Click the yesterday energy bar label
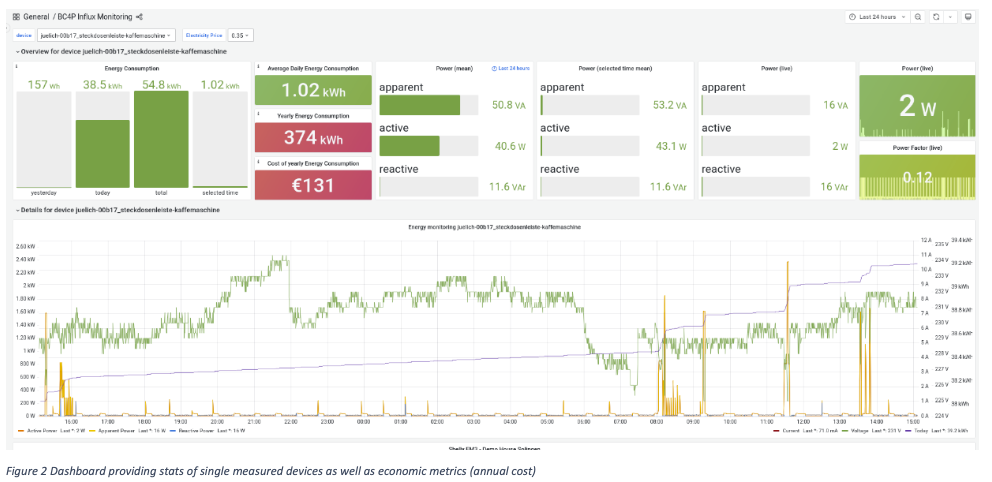This screenshot has width=992, height=482. [x=43, y=193]
